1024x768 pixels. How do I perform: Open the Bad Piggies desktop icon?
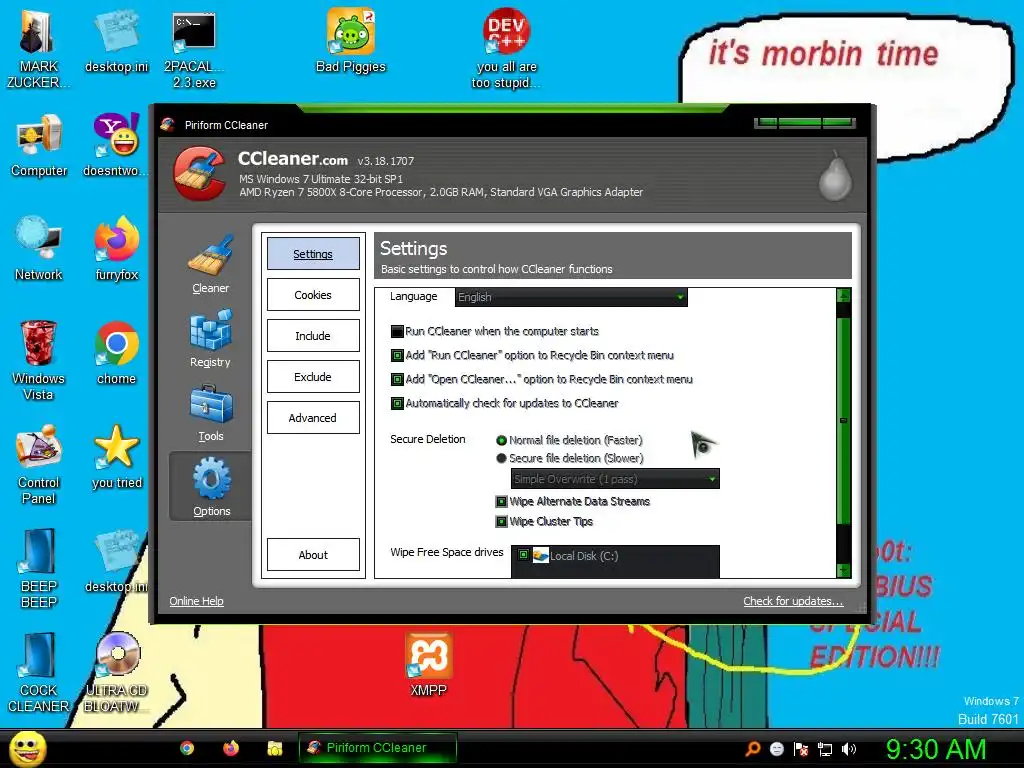351,40
